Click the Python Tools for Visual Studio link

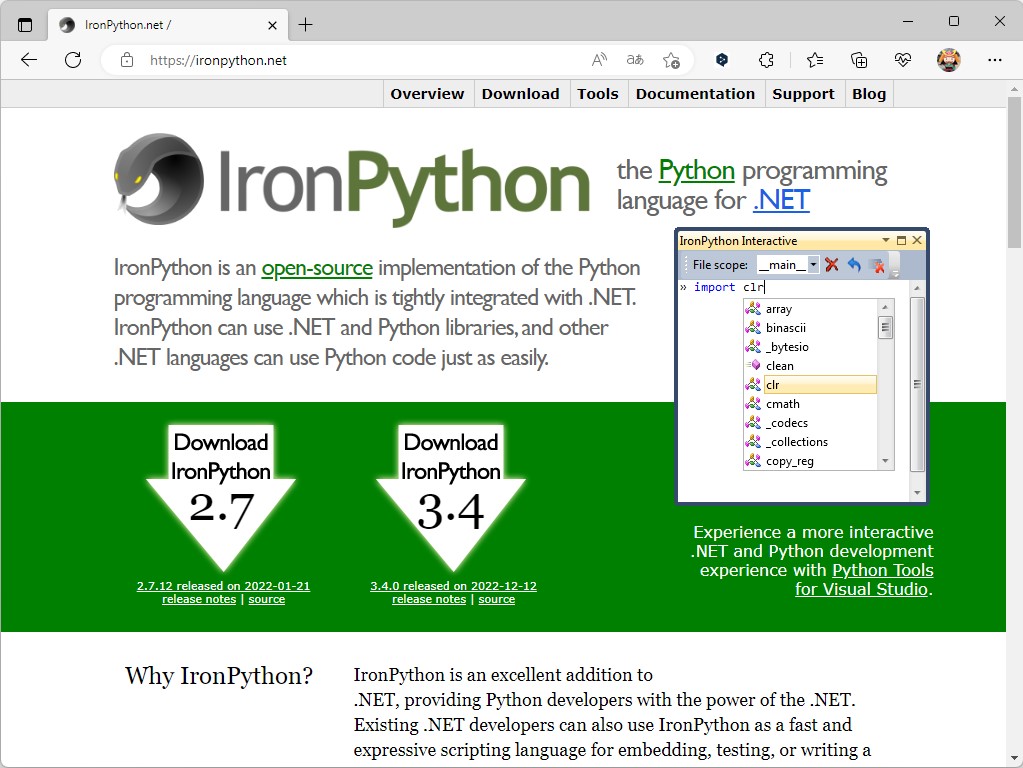click(x=882, y=570)
